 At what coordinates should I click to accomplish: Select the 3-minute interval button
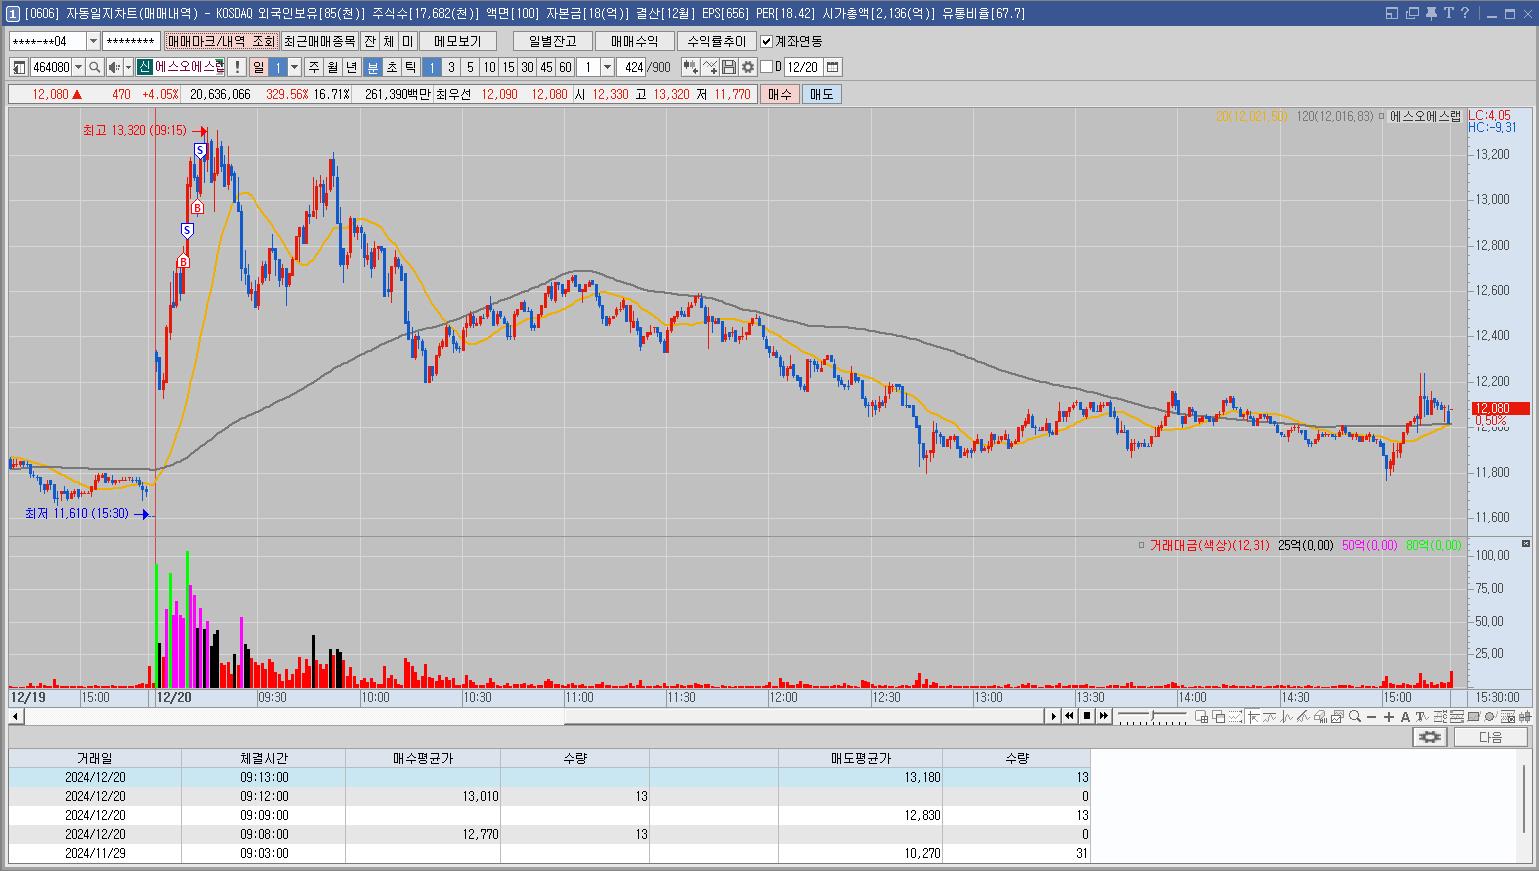[x=451, y=67]
